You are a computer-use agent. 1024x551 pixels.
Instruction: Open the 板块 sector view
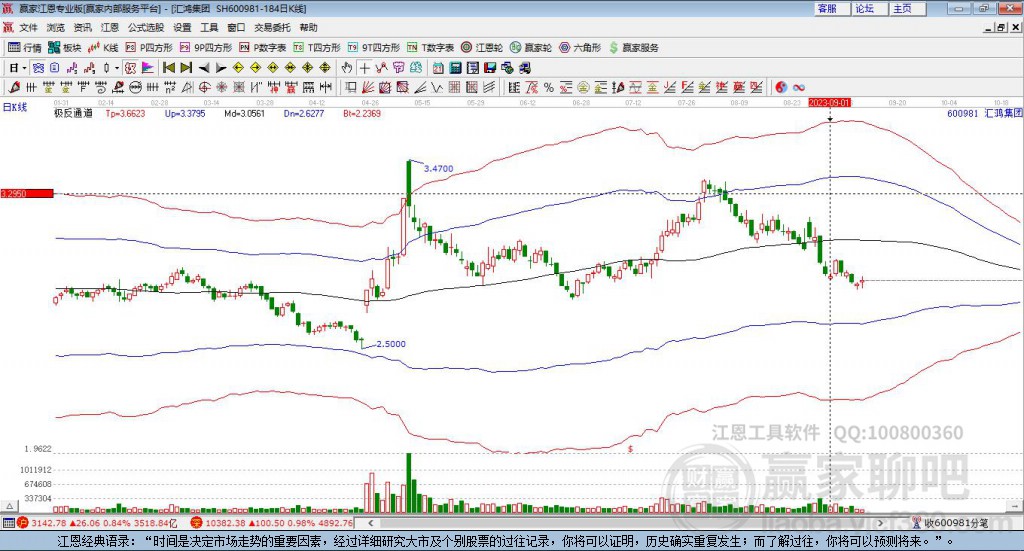(x=65, y=48)
